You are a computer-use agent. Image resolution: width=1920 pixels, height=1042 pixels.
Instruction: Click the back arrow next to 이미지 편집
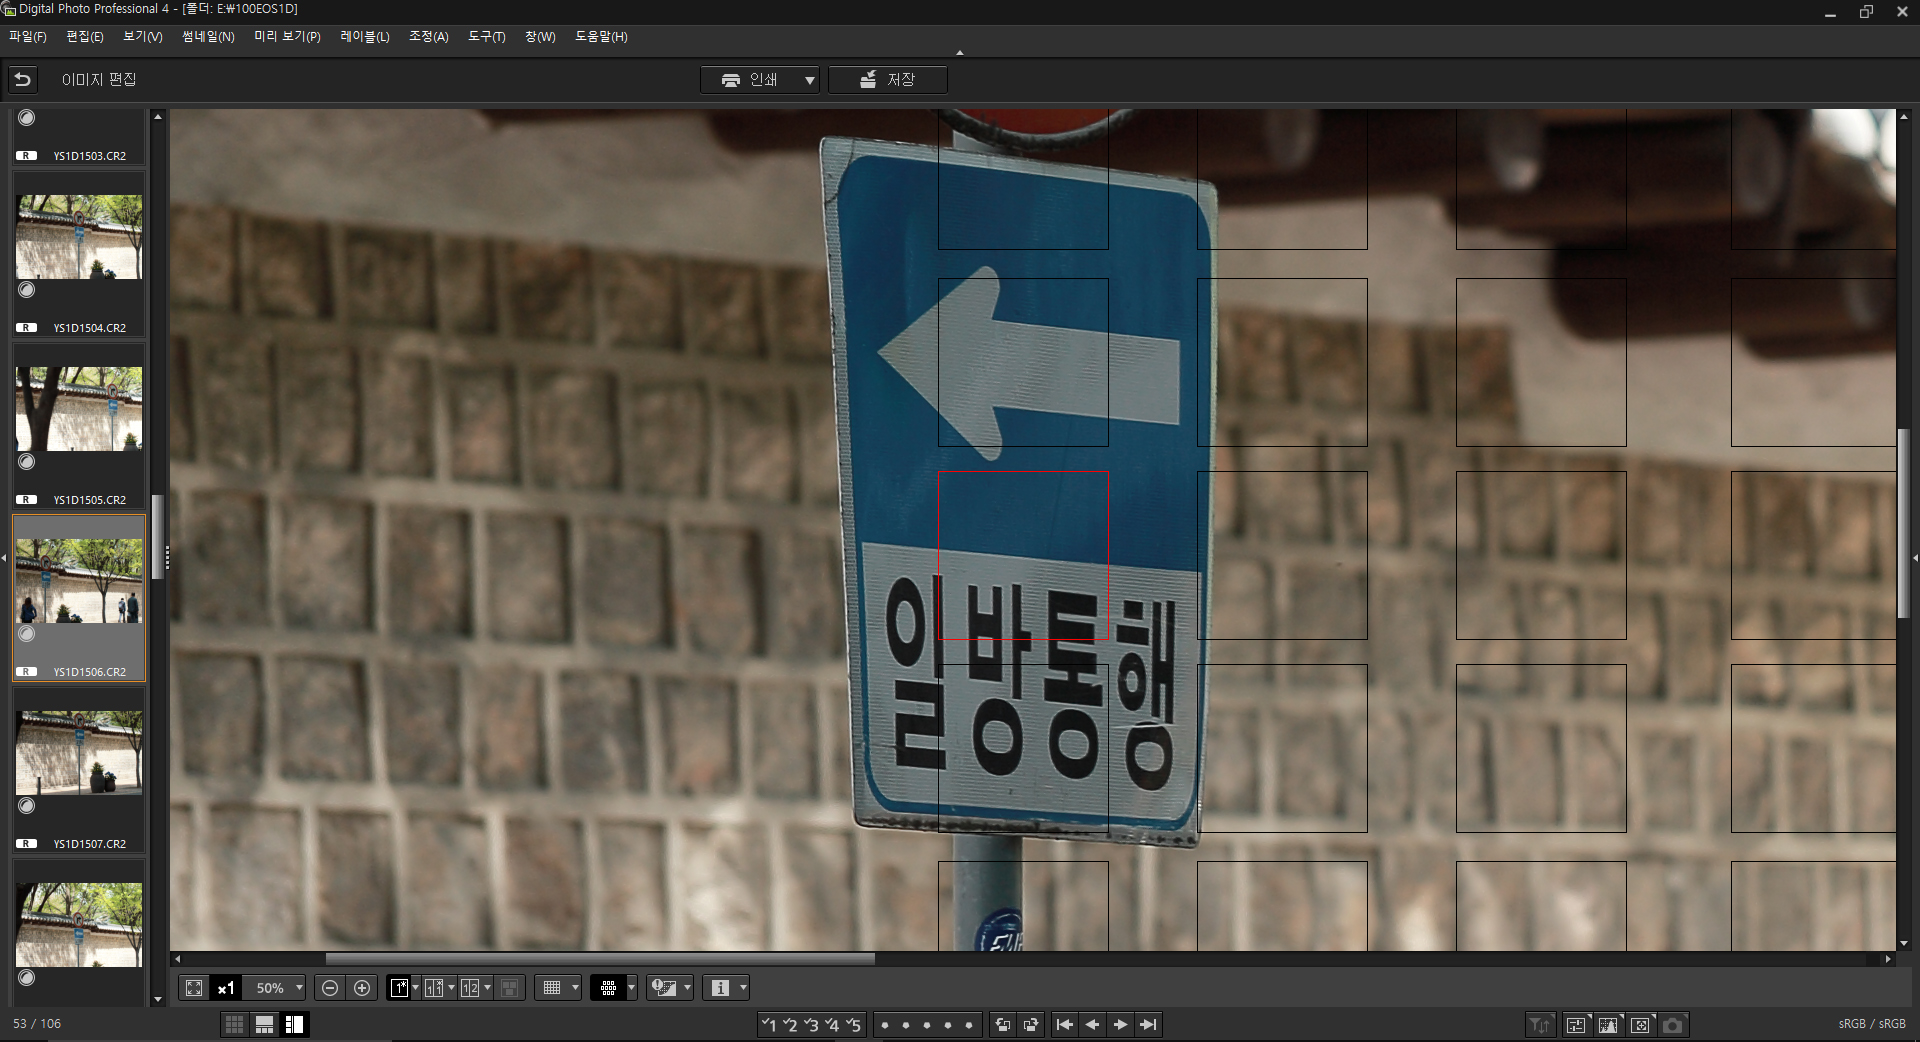[x=23, y=79]
